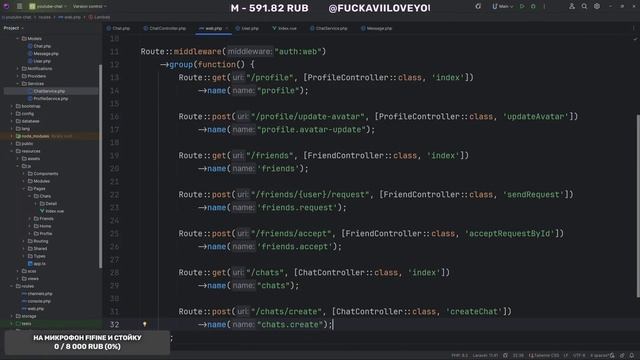The image size is (640, 360).
Task: Select the Friends pages folder
Action: point(43,218)
